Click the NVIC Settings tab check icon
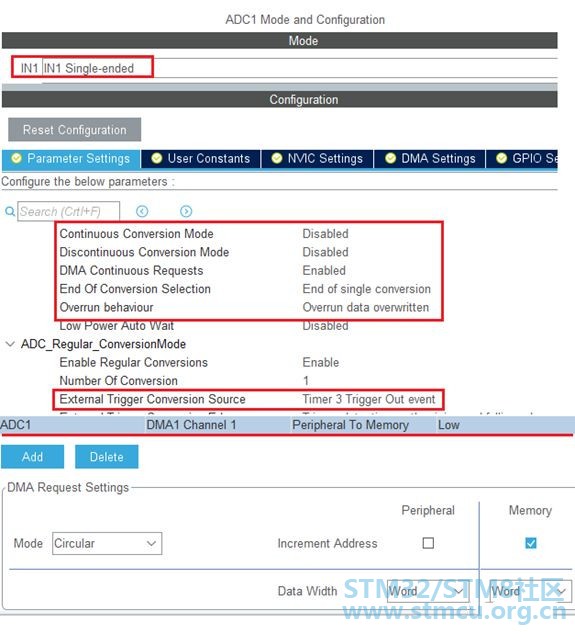 [x=277, y=158]
